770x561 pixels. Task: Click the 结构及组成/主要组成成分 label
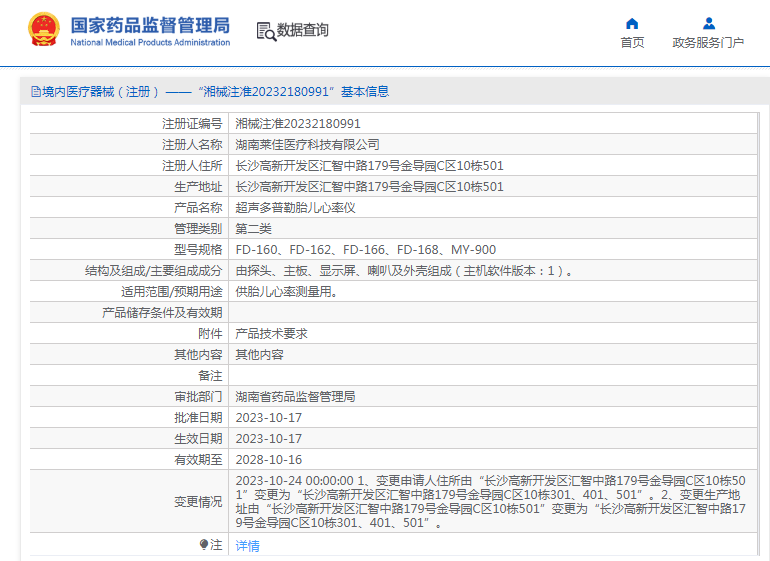pos(153,271)
